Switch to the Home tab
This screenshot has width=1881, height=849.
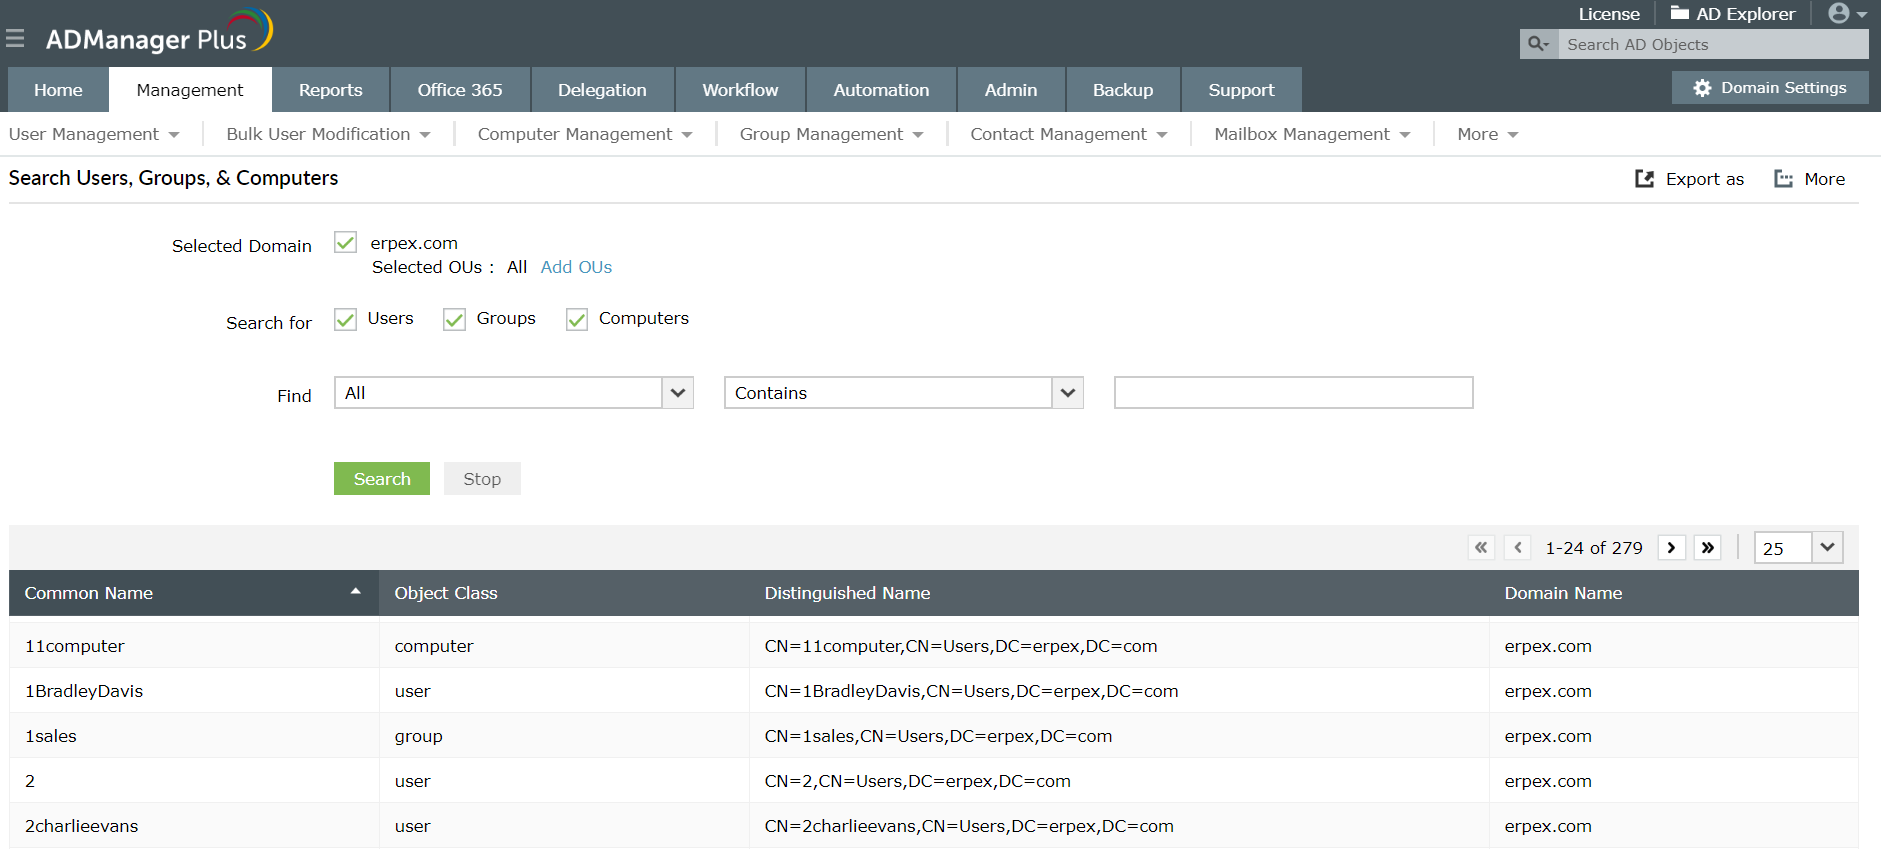click(x=58, y=90)
